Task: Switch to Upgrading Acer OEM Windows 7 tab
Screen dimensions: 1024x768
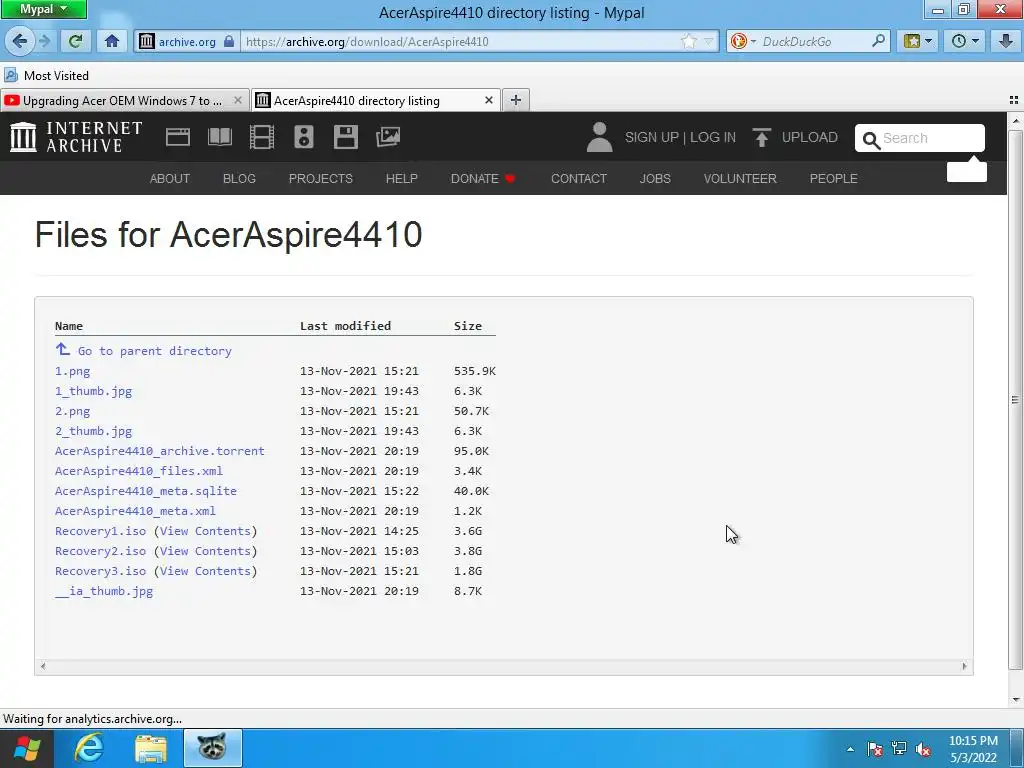Action: pos(124,101)
